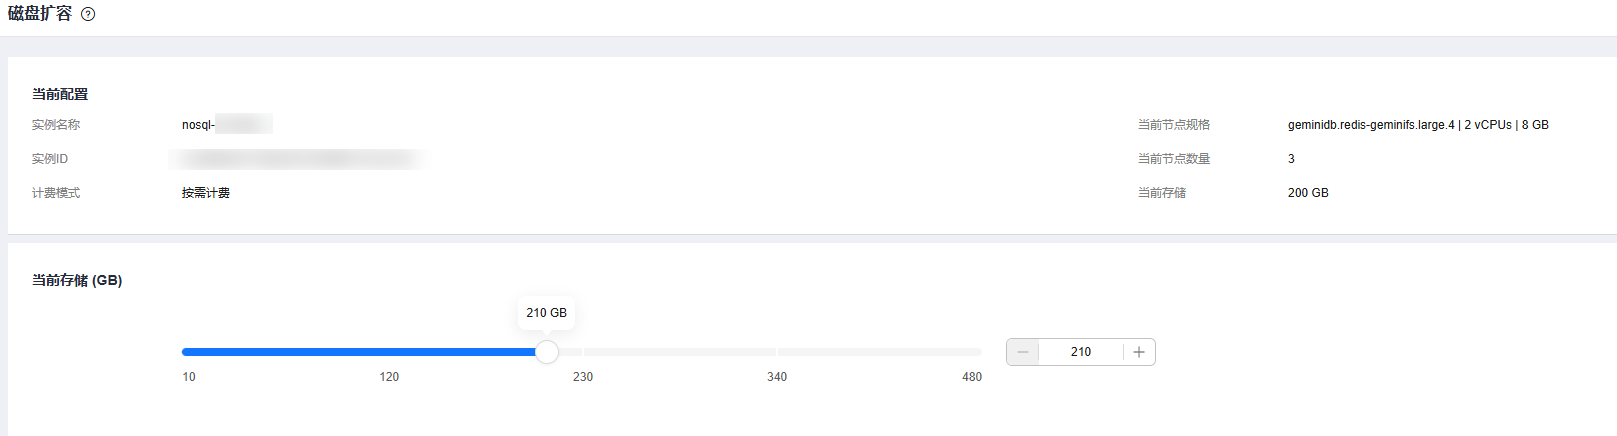Image resolution: width=1617 pixels, height=436 pixels.
Task: Select the 120 mark on the slider
Action: [x=389, y=377]
